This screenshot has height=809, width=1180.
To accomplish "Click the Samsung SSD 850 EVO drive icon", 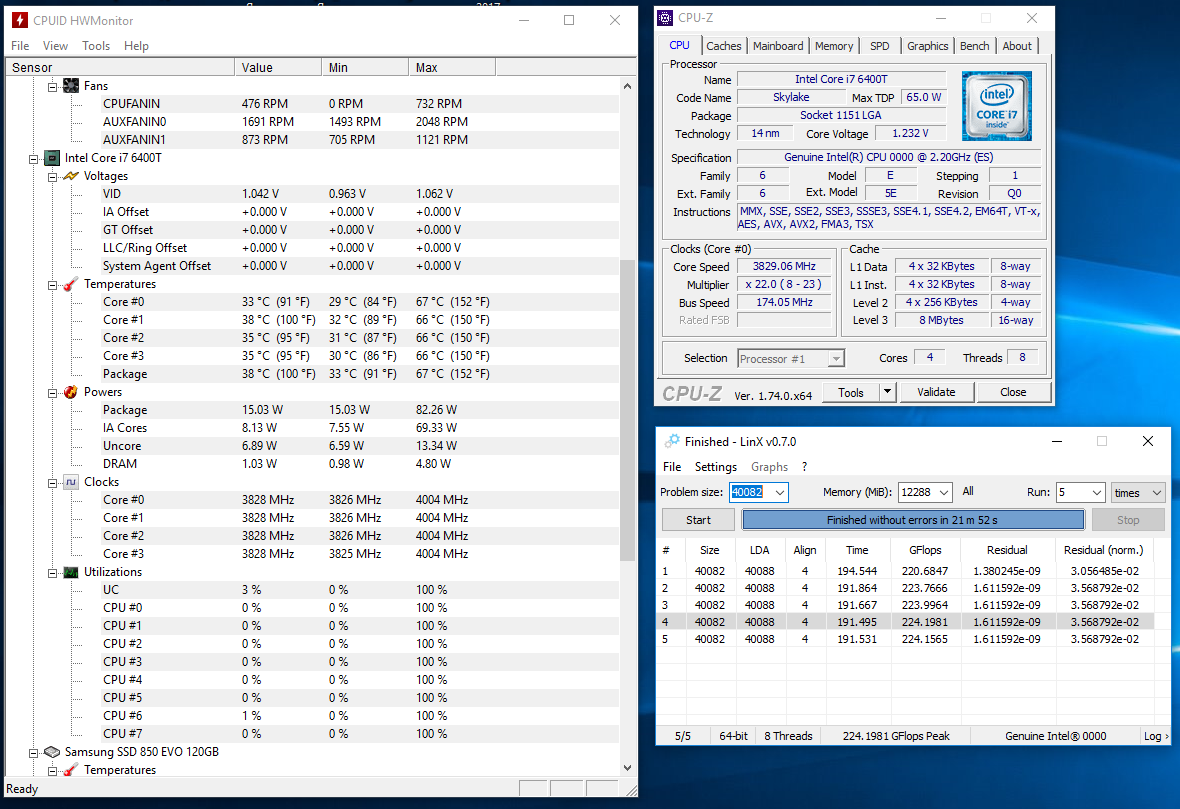I will pos(52,752).
